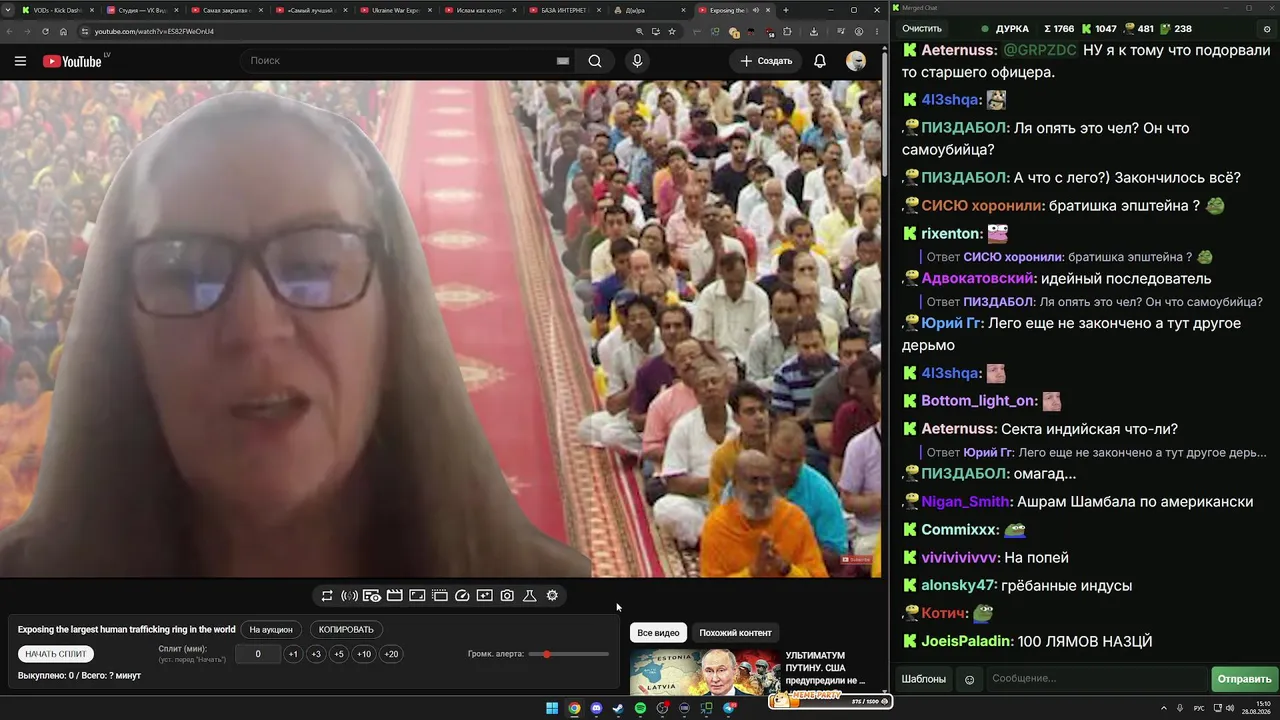The image size is (1280, 720).
Task: Open Discord from the taskbar
Action: pyautogui.click(x=597, y=709)
